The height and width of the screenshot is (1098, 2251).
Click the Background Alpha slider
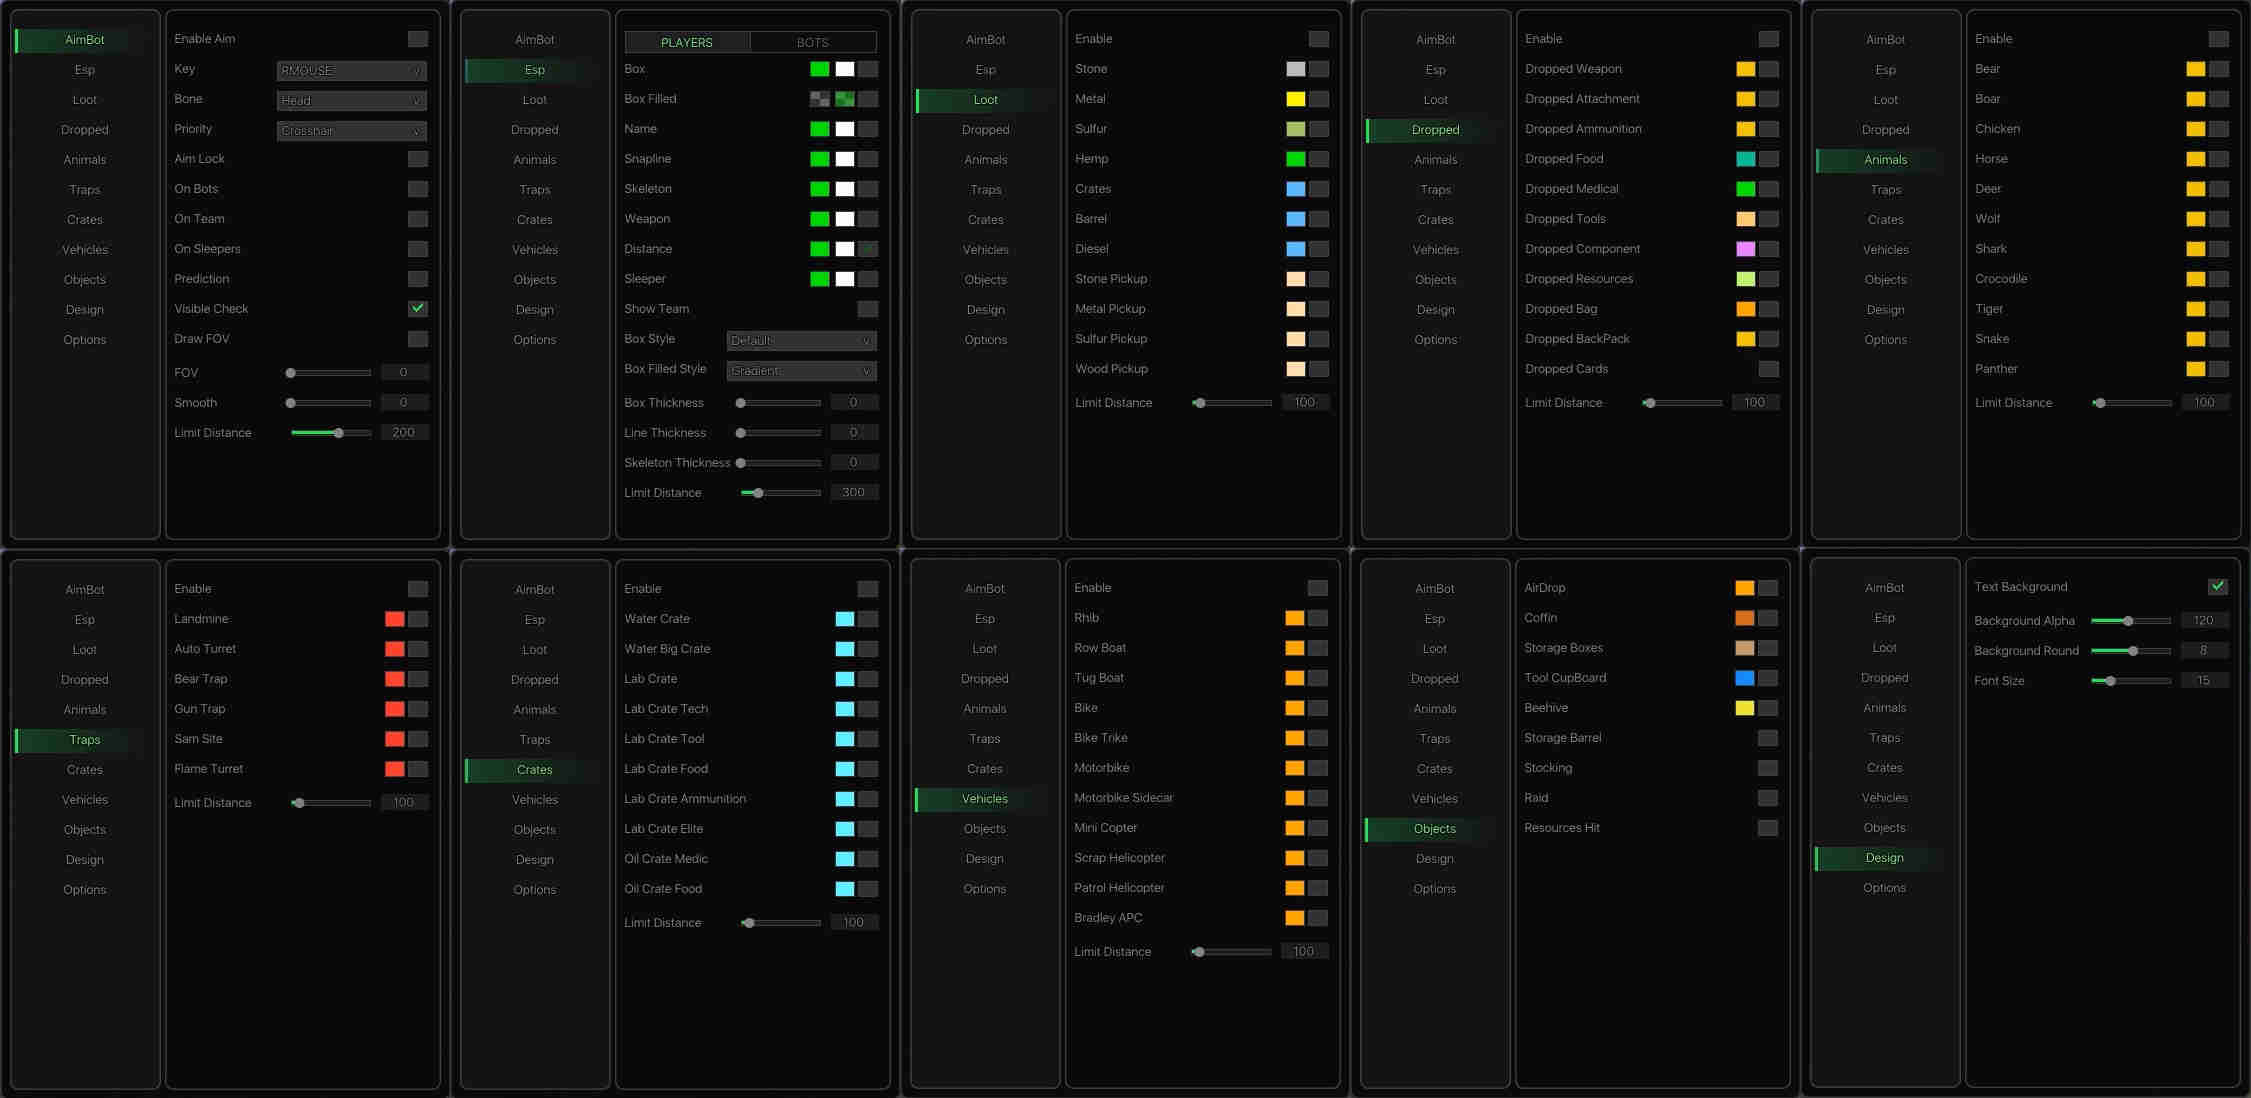[x=2131, y=621]
